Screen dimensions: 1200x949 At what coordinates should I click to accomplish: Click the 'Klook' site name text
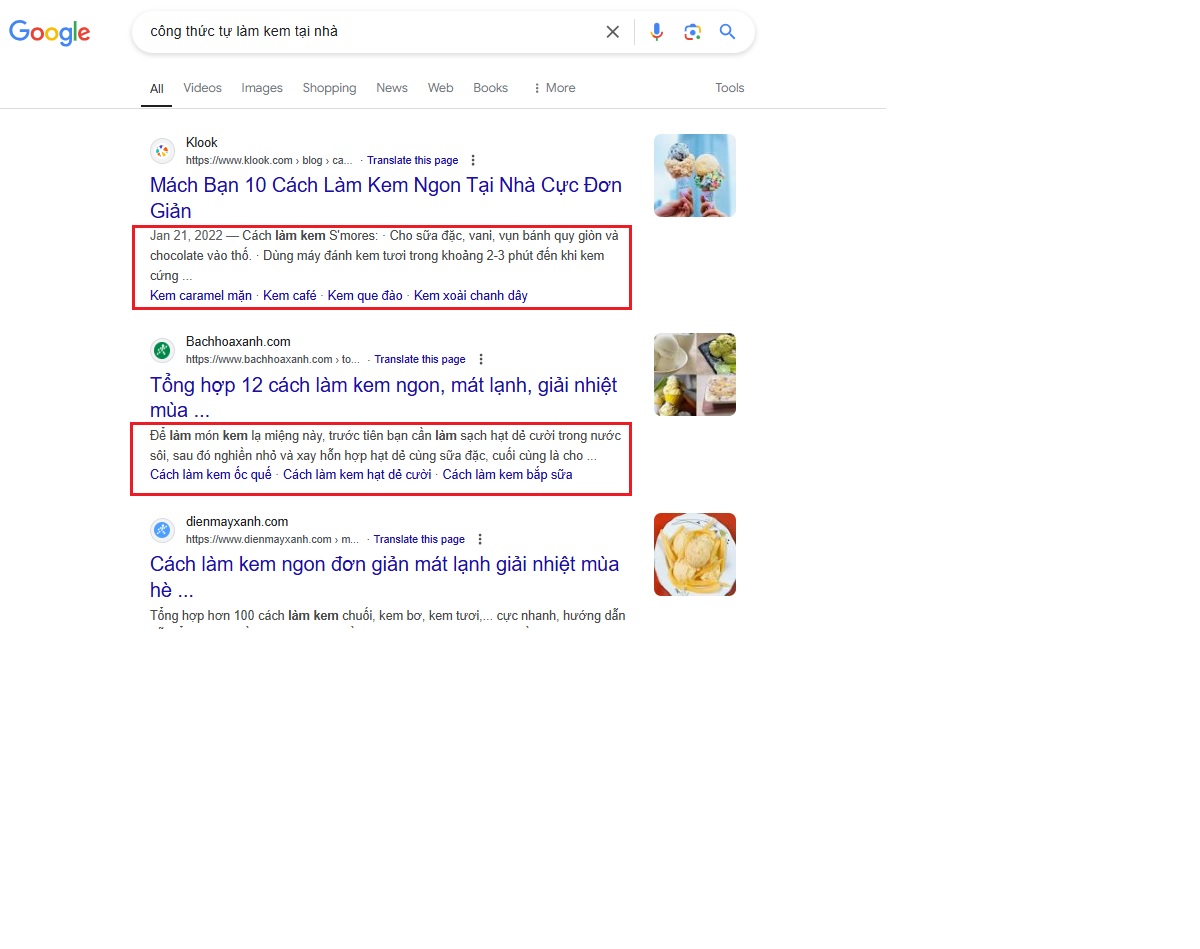point(202,142)
